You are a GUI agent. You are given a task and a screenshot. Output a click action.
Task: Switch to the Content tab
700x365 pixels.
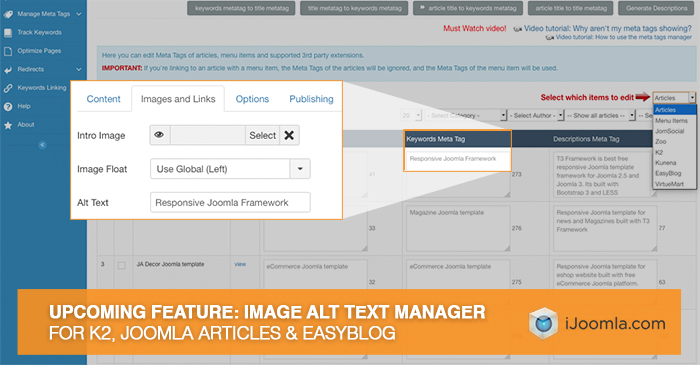coord(104,99)
